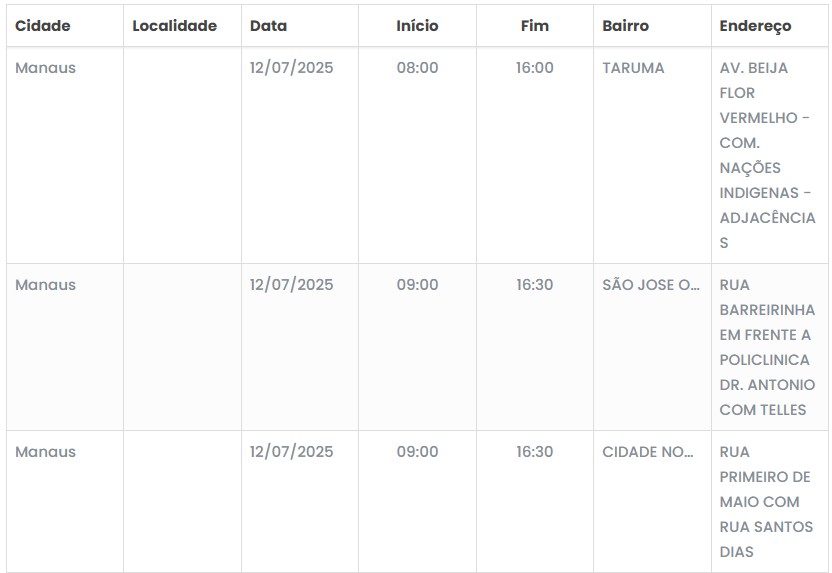Click the truncated CIDADE NO... cell
832x573 pixels.
pyautogui.click(x=648, y=452)
